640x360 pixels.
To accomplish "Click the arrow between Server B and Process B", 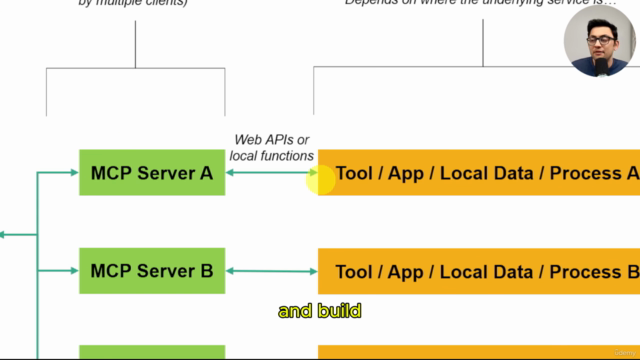I will [271, 271].
